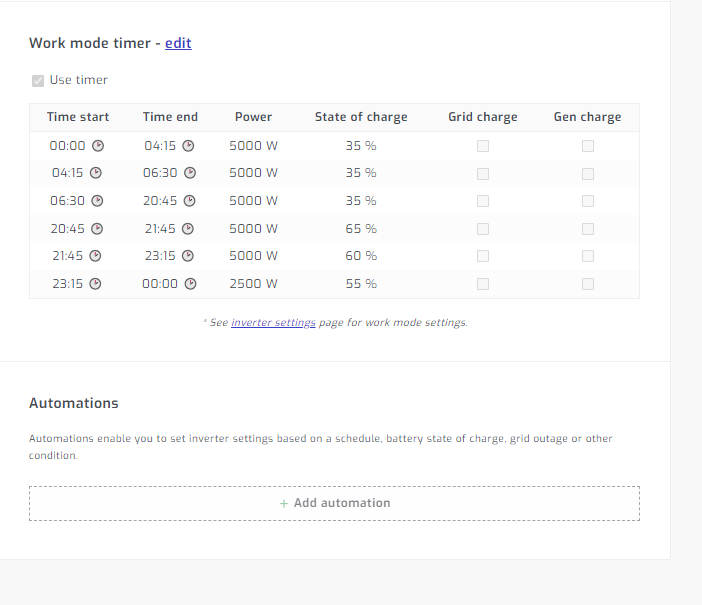Click the clock icon beside 21:45 end time
This screenshot has width=702, height=605.
188,229
